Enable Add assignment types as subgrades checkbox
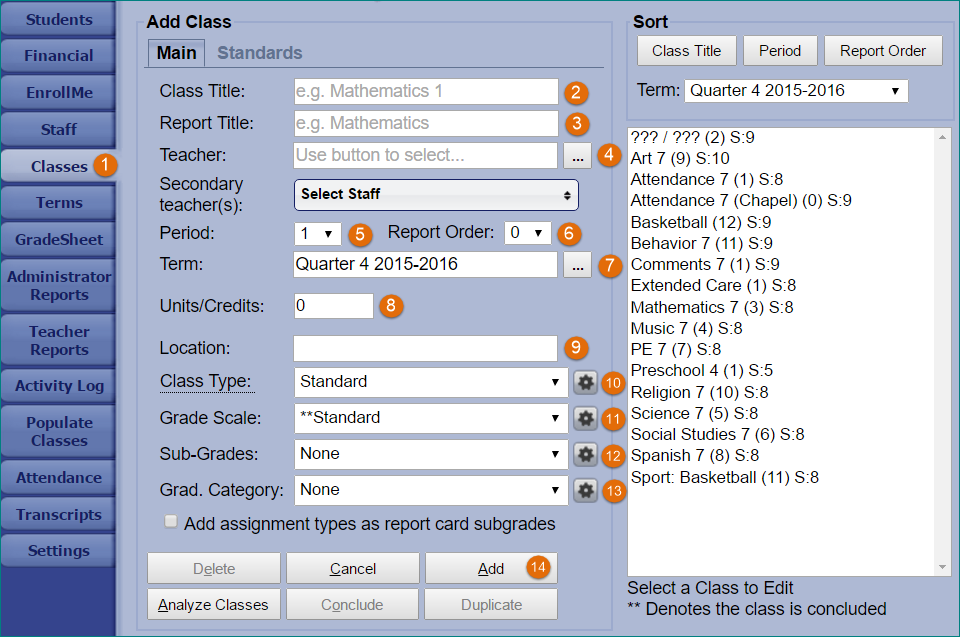This screenshot has width=960, height=637. click(171, 522)
